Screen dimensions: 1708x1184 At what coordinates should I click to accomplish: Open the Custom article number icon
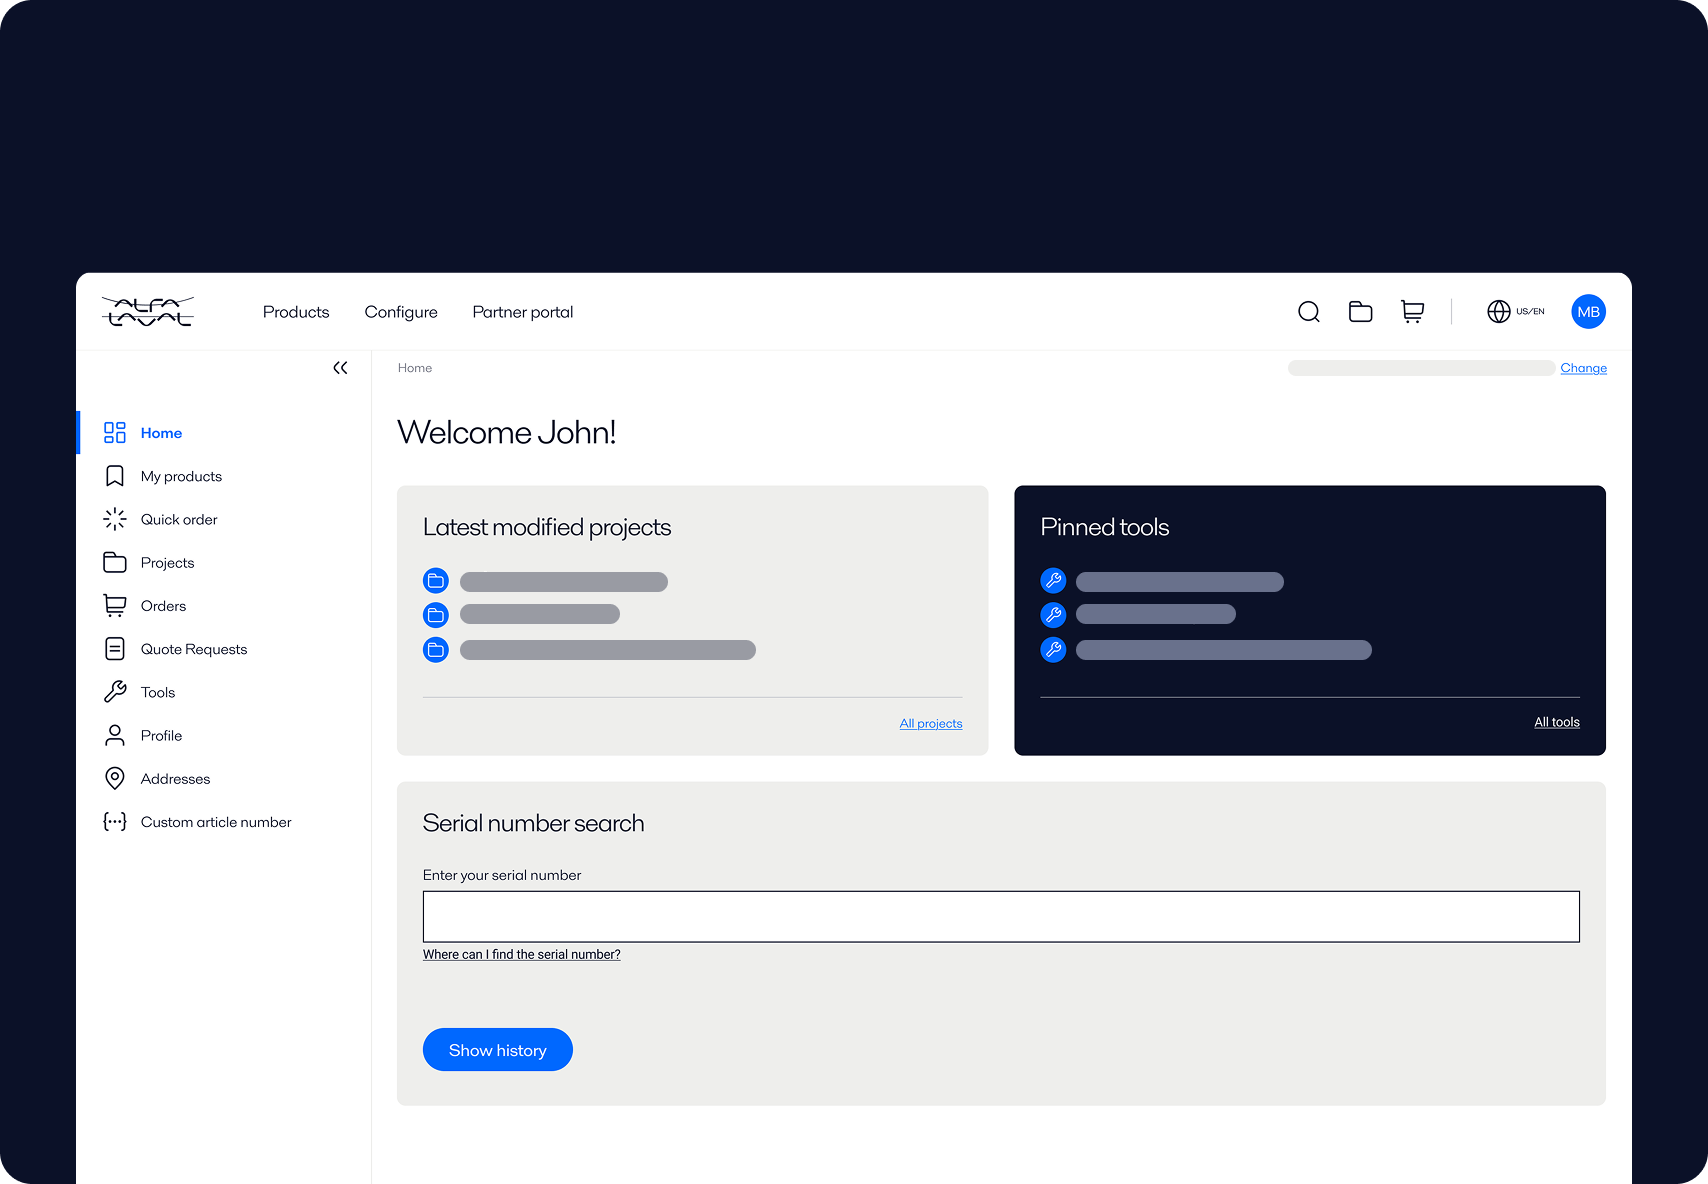point(114,821)
